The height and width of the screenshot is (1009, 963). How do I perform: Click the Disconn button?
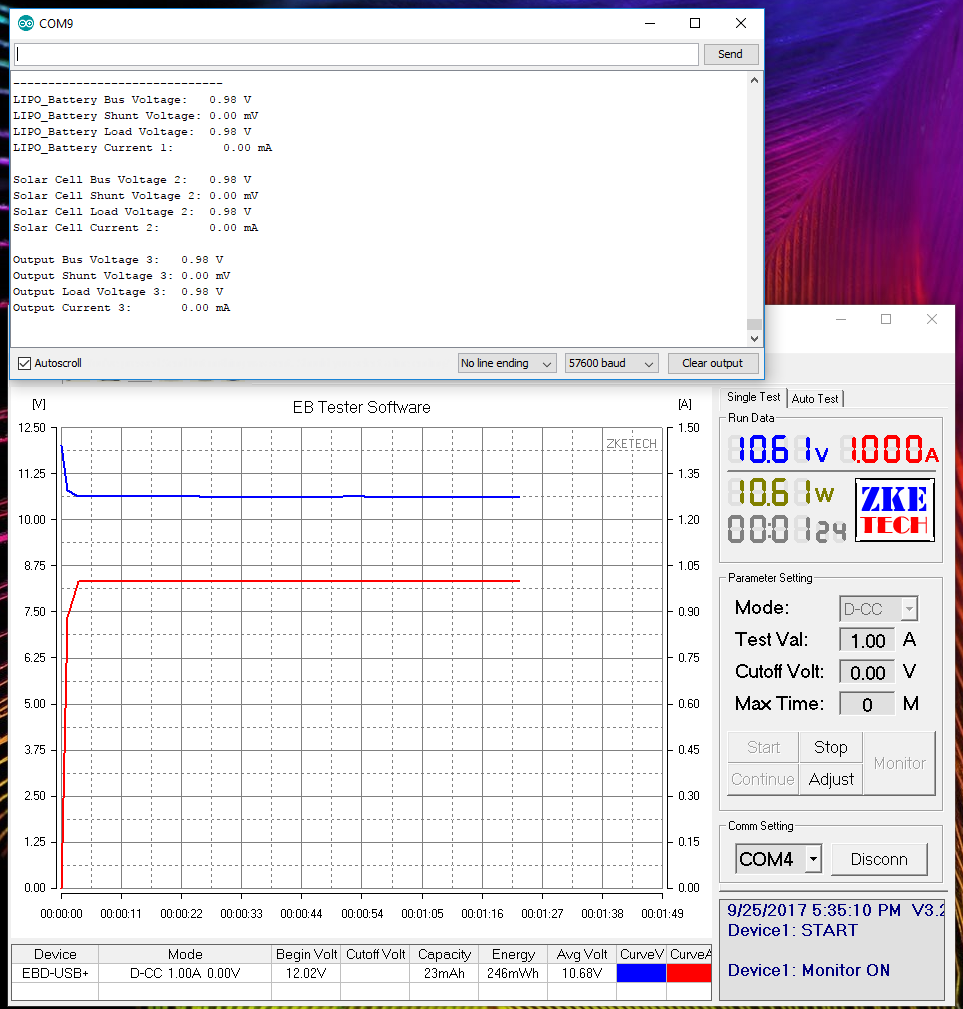(x=879, y=859)
